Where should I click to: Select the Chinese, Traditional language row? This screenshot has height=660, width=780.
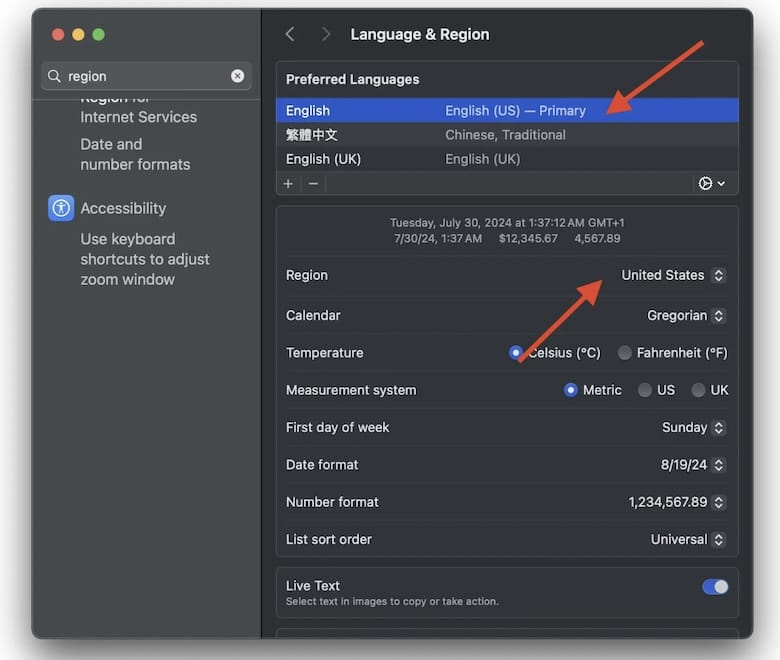pyautogui.click(x=507, y=135)
